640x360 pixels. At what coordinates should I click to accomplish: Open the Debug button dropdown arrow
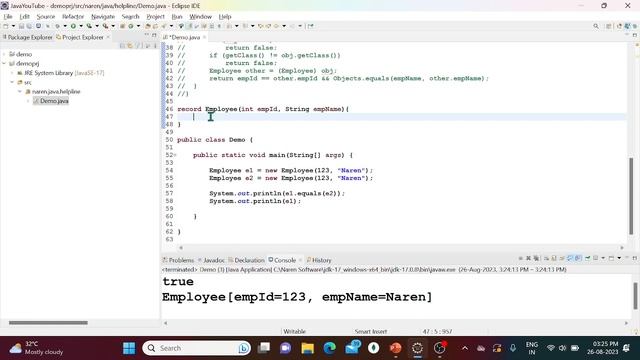pyautogui.click(x=65, y=26)
